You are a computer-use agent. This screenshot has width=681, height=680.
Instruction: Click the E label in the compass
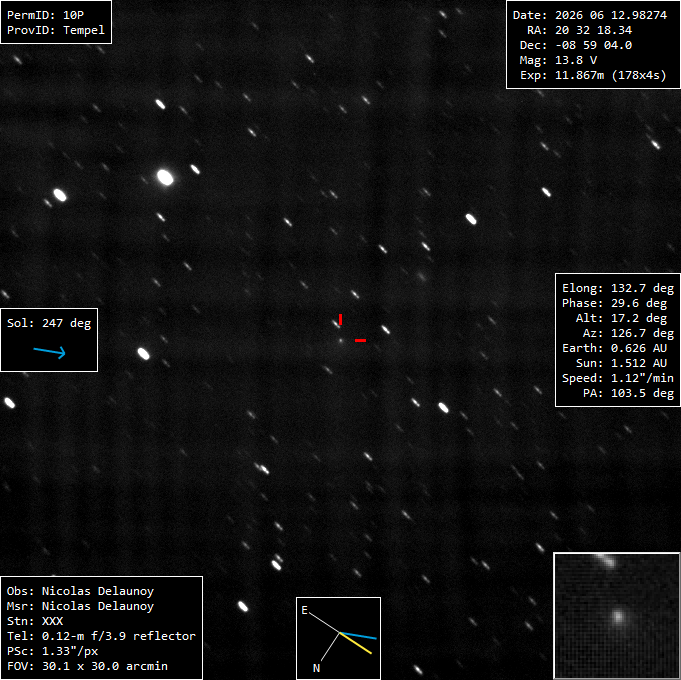(x=304, y=611)
